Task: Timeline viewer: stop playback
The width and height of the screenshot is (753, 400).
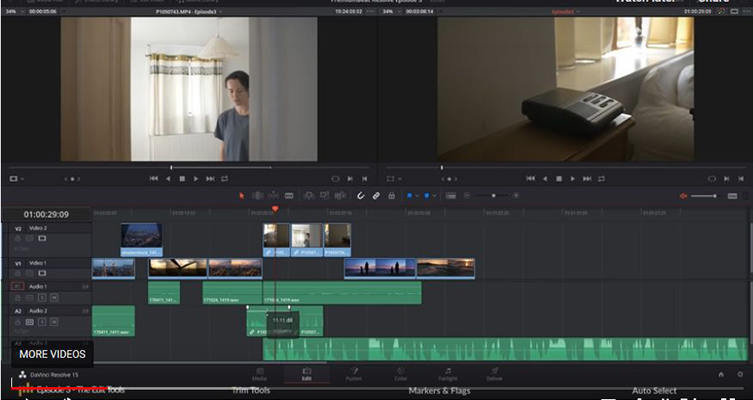Action: coord(559,179)
